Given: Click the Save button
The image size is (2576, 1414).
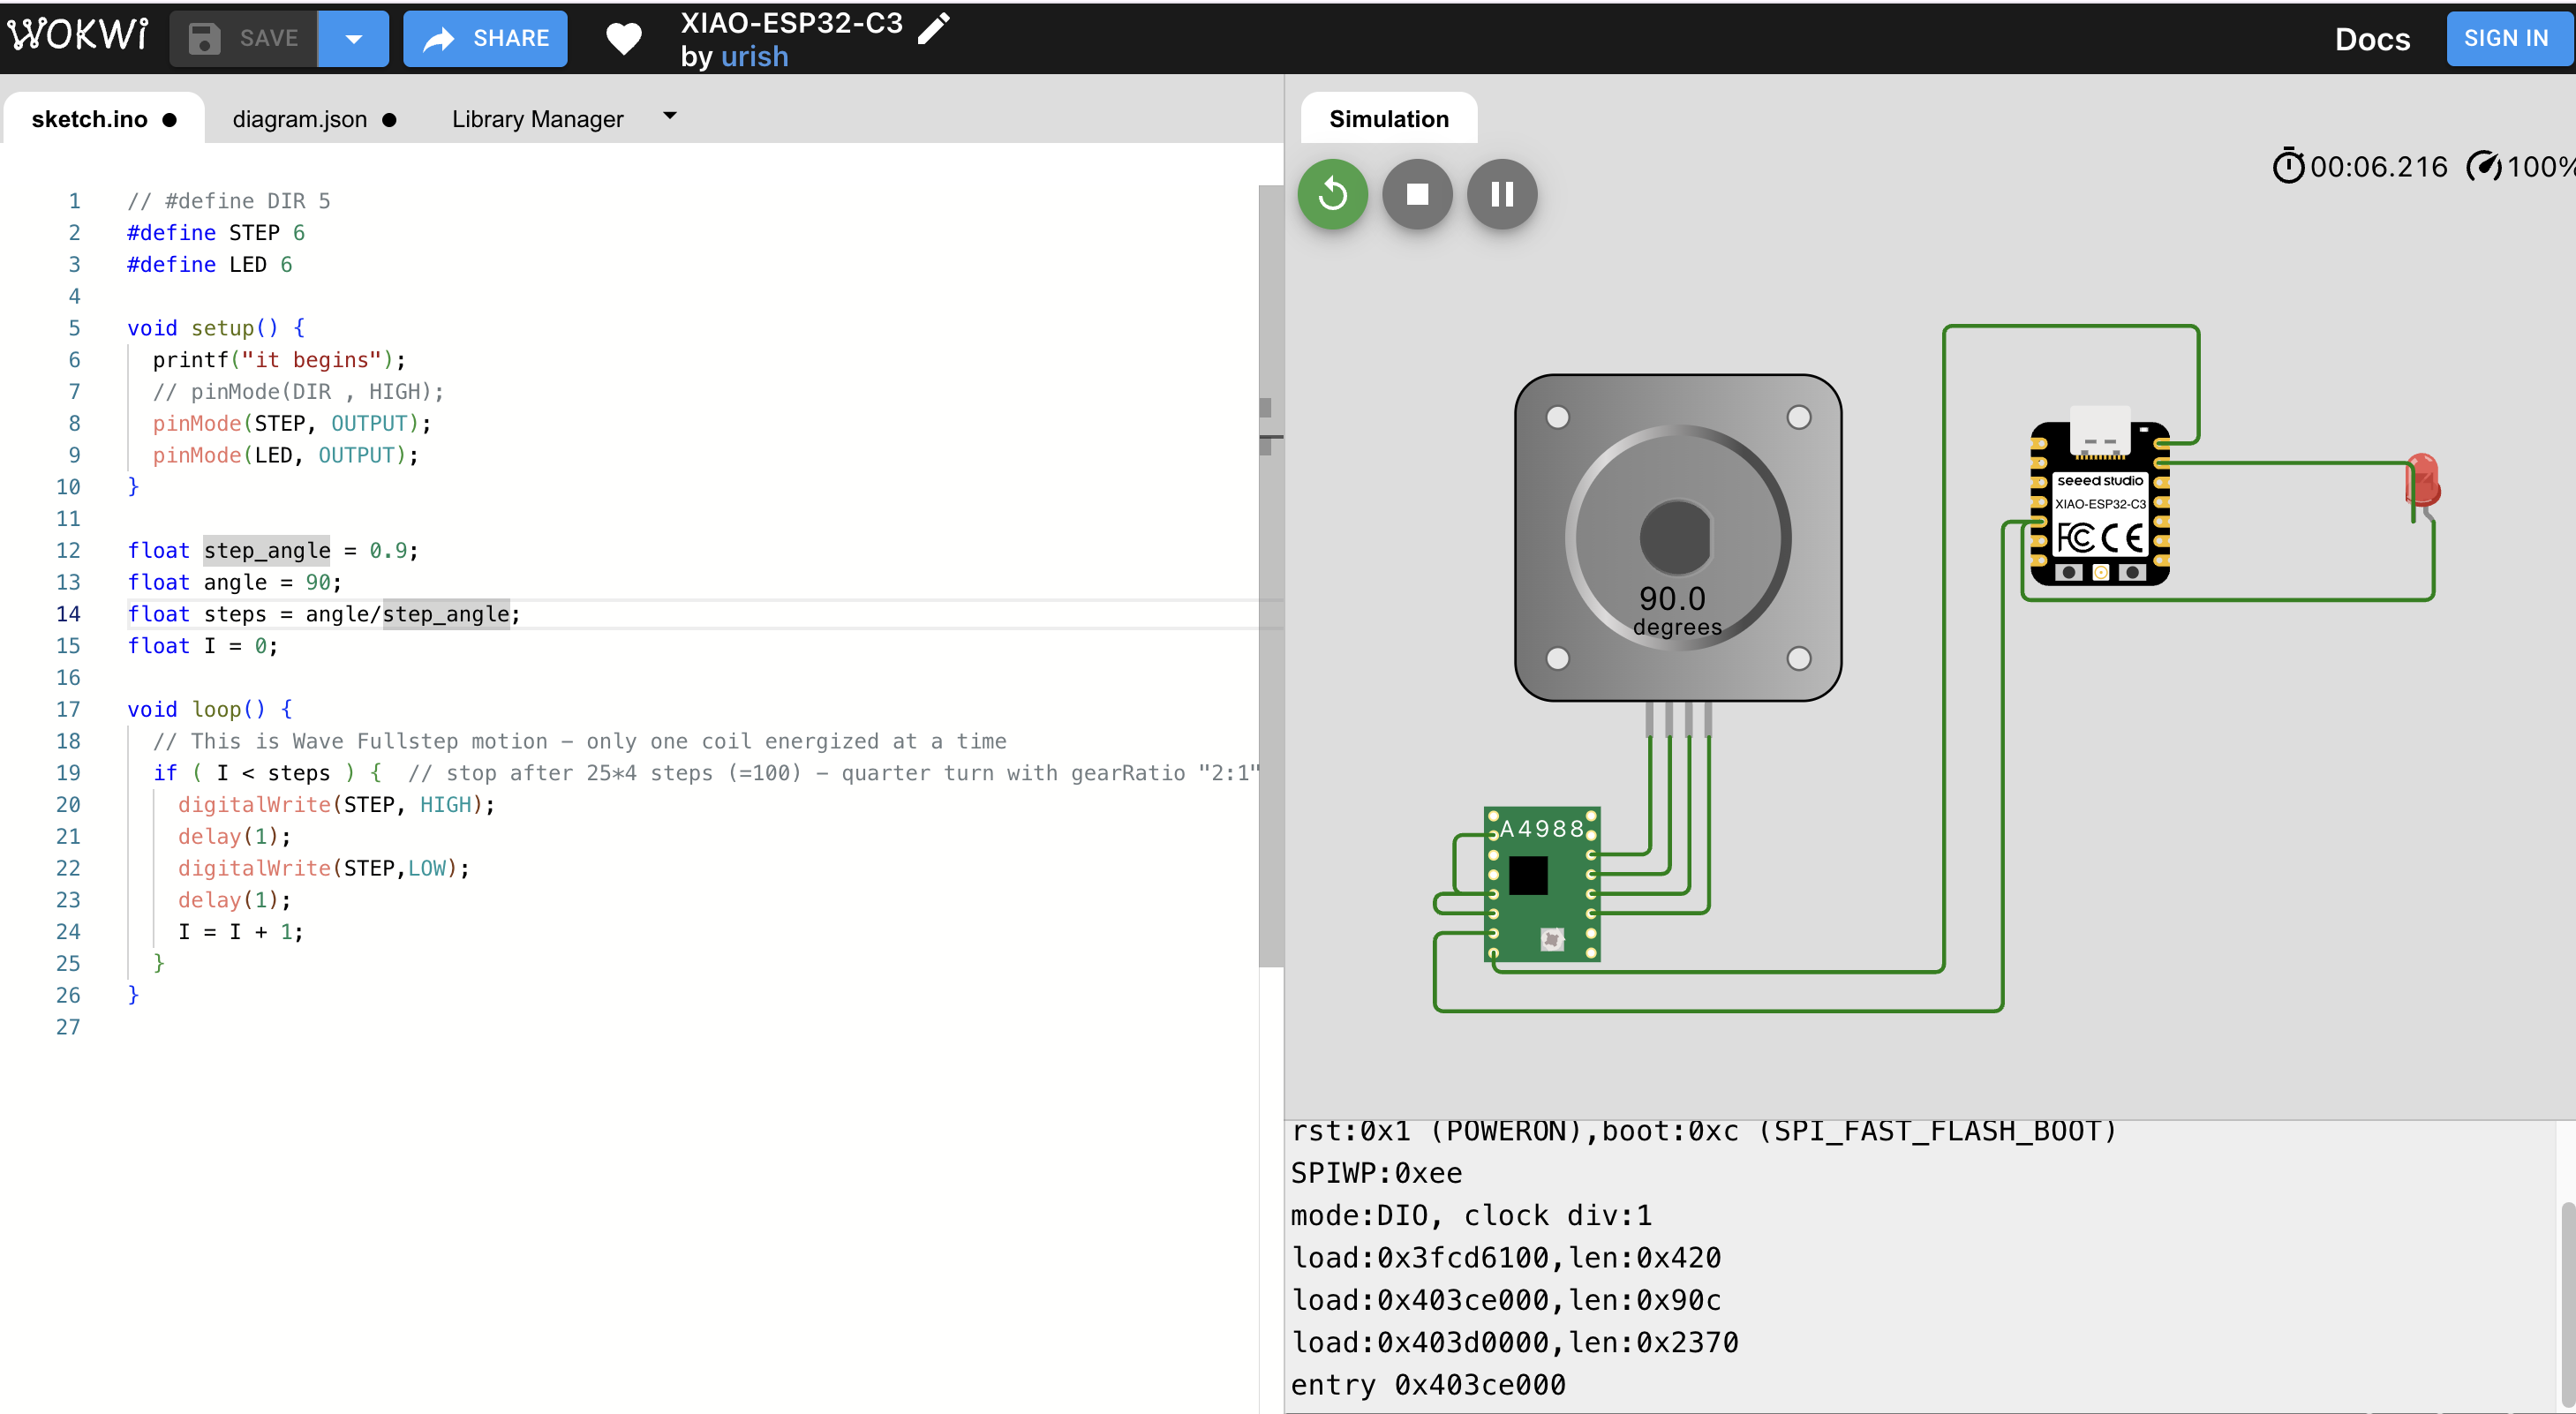Looking at the screenshot, I should (x=243, y=38).
